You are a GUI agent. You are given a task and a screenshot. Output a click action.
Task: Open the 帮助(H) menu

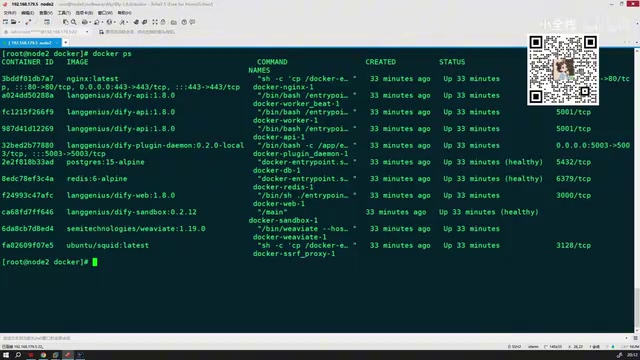point(124,13)
